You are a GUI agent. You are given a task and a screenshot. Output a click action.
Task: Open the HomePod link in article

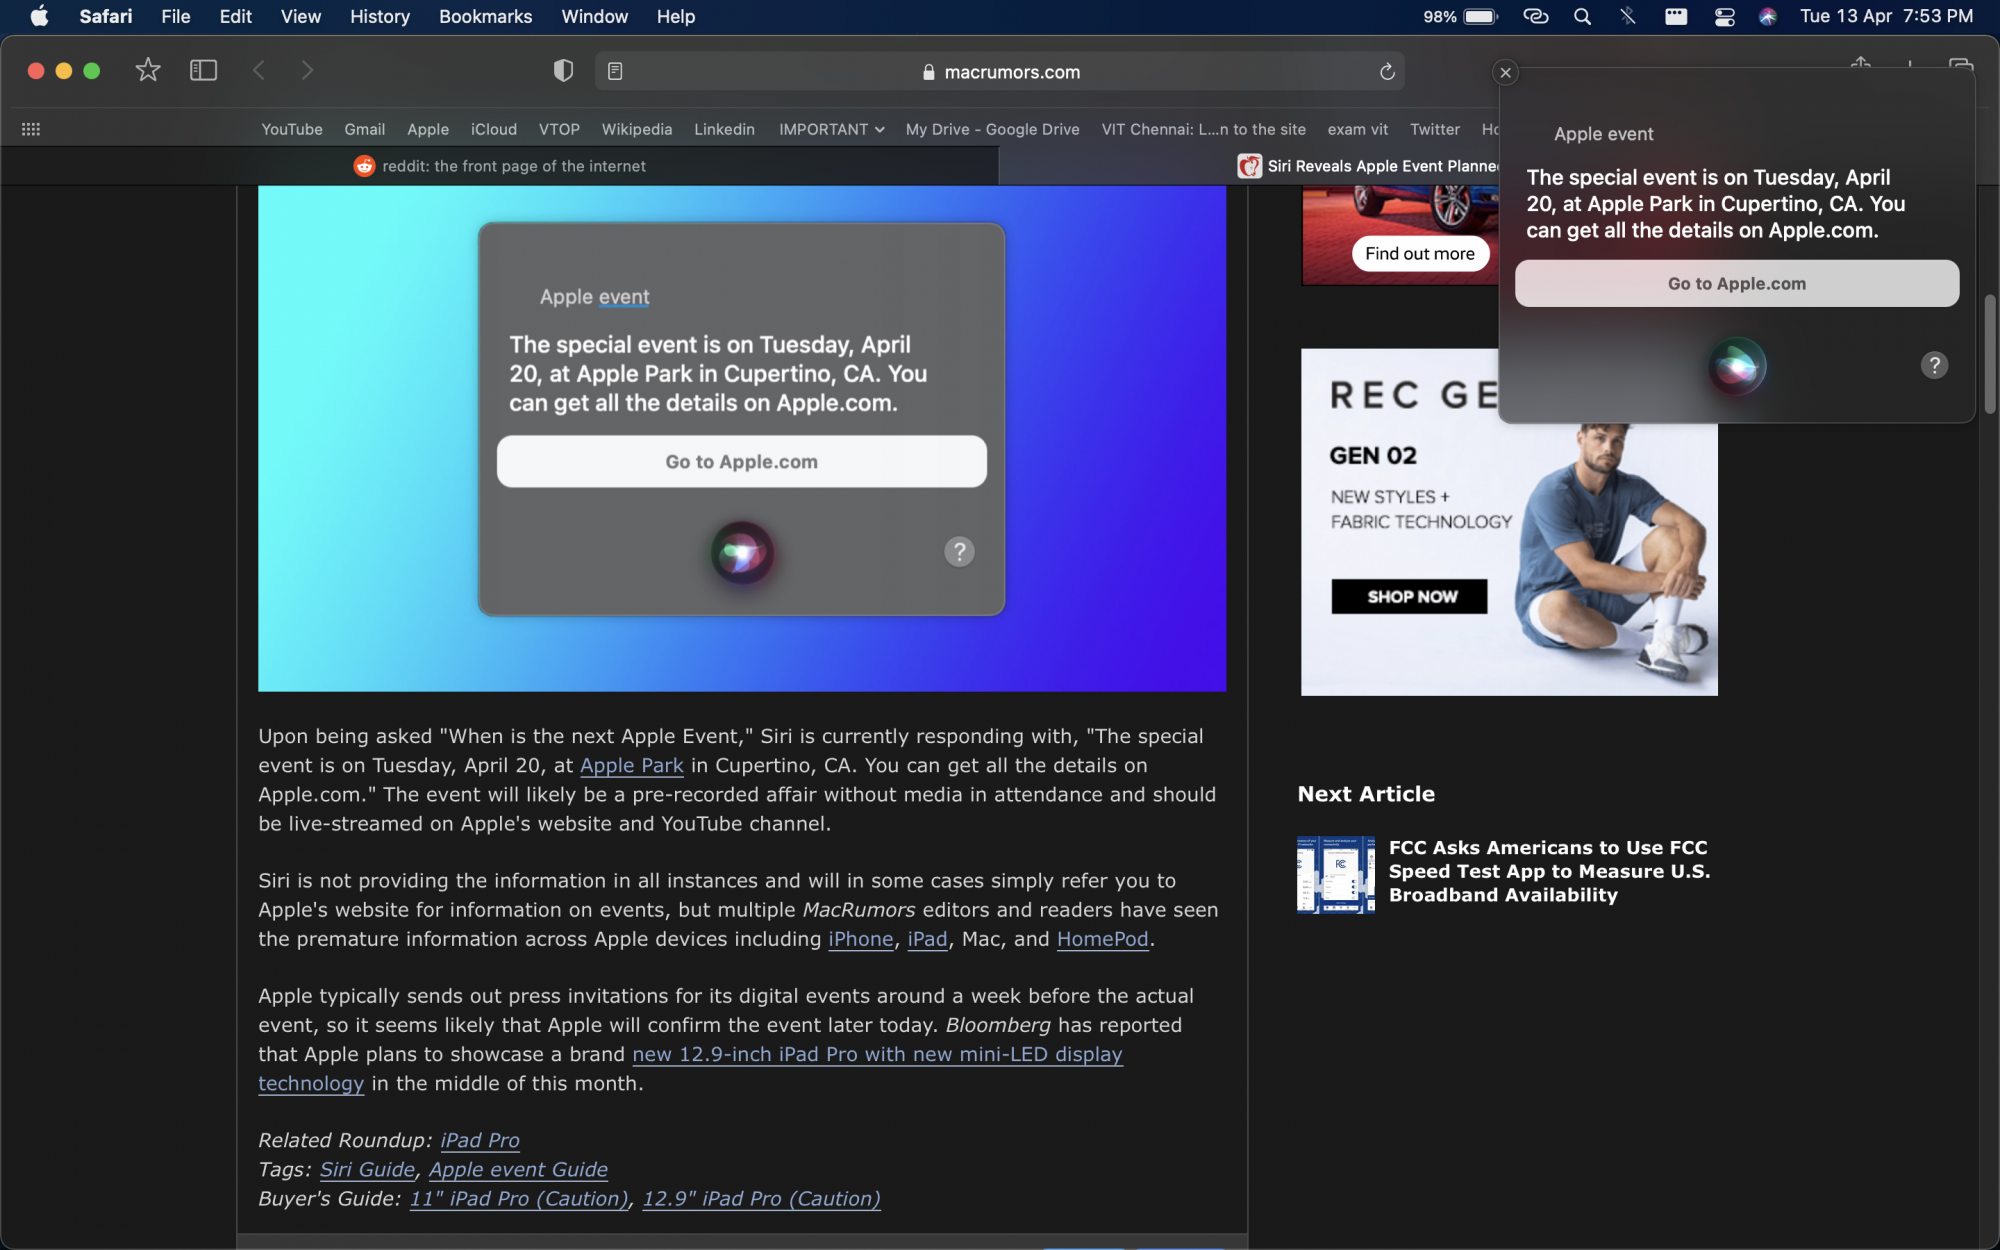(1103, 940)
